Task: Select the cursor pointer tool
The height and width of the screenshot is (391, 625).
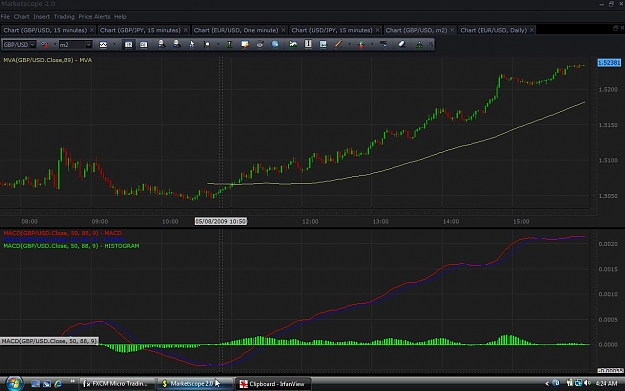Action: tap(192, 44)
